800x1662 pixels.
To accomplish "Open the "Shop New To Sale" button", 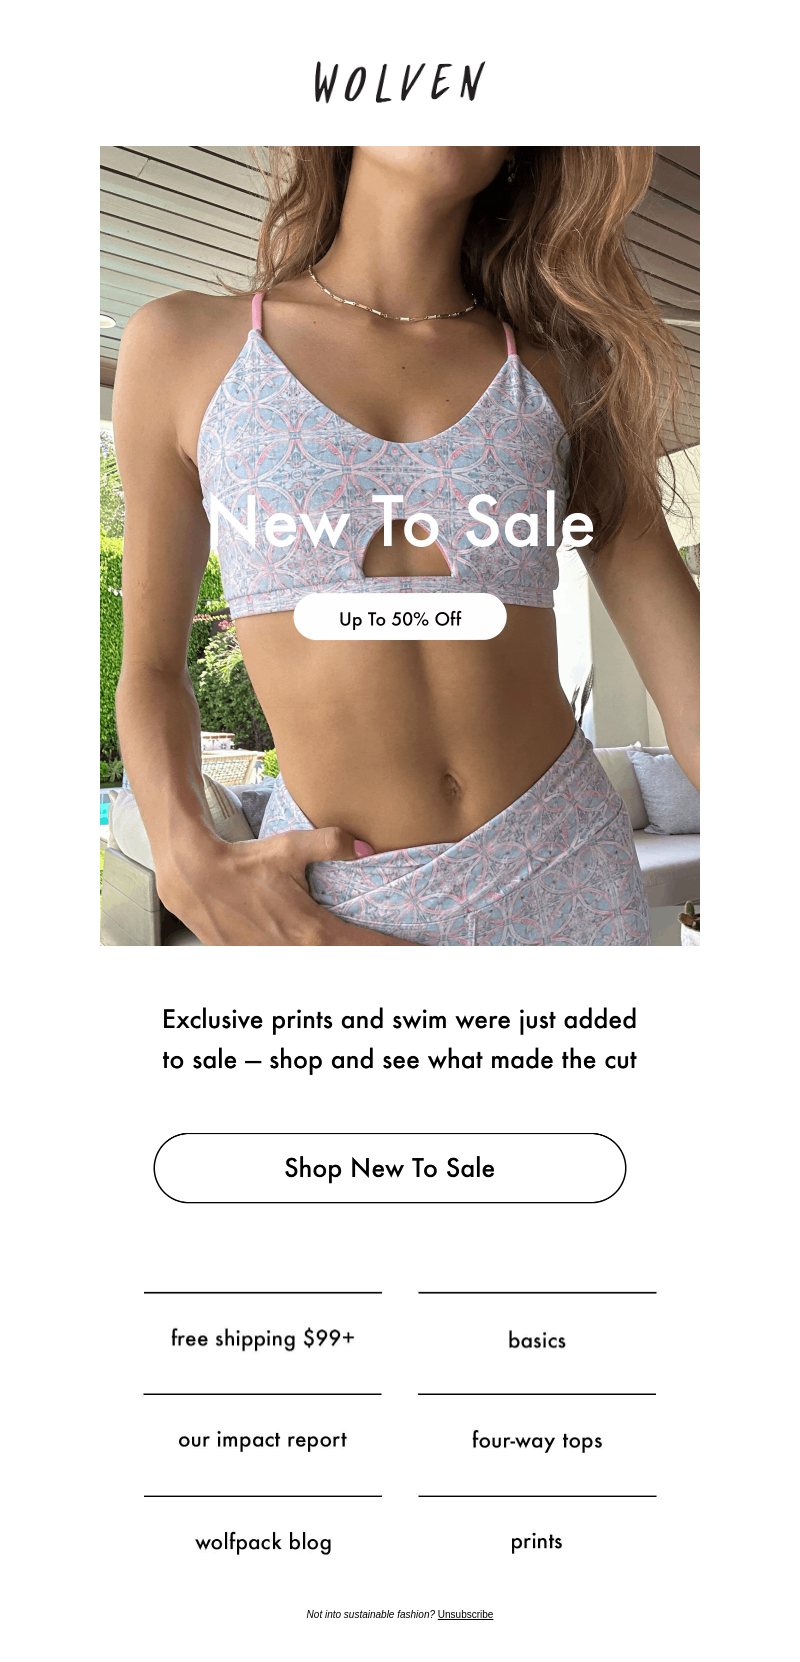I will [390, 1168].
